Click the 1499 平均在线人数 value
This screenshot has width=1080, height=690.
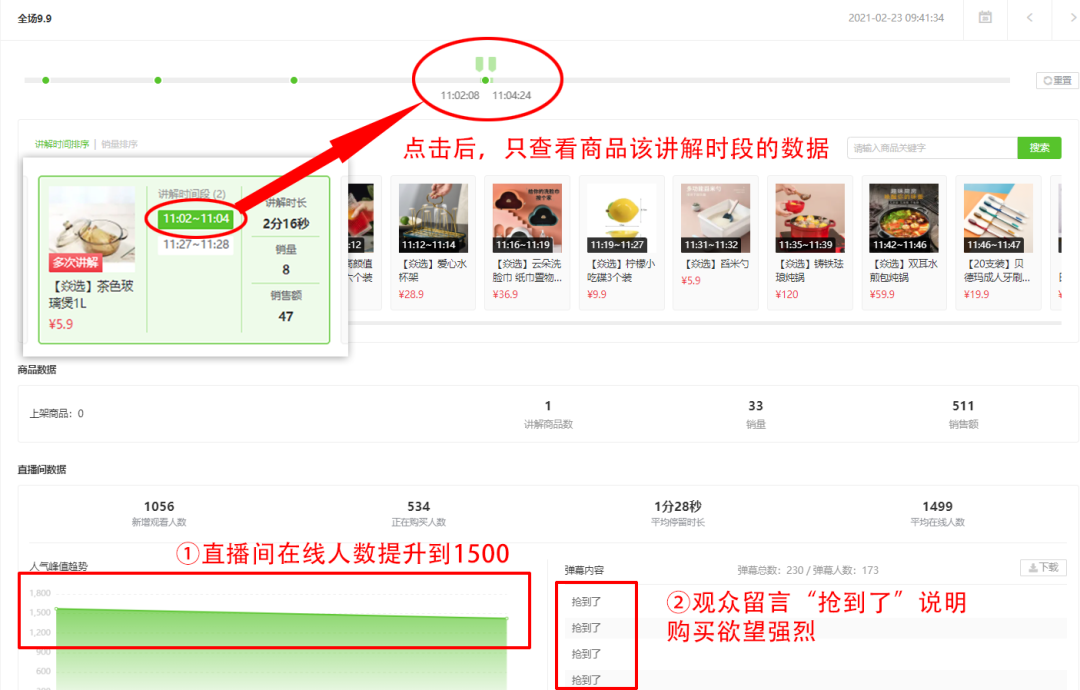937,506
